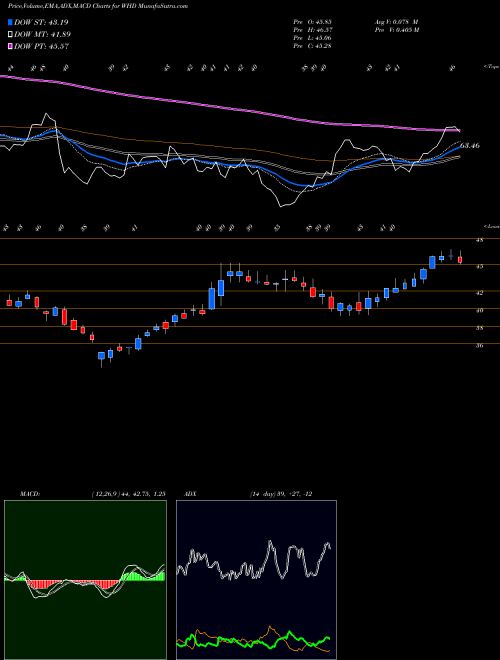Click the 'Pre V: 0.405 M' volume text

[396, 30]
